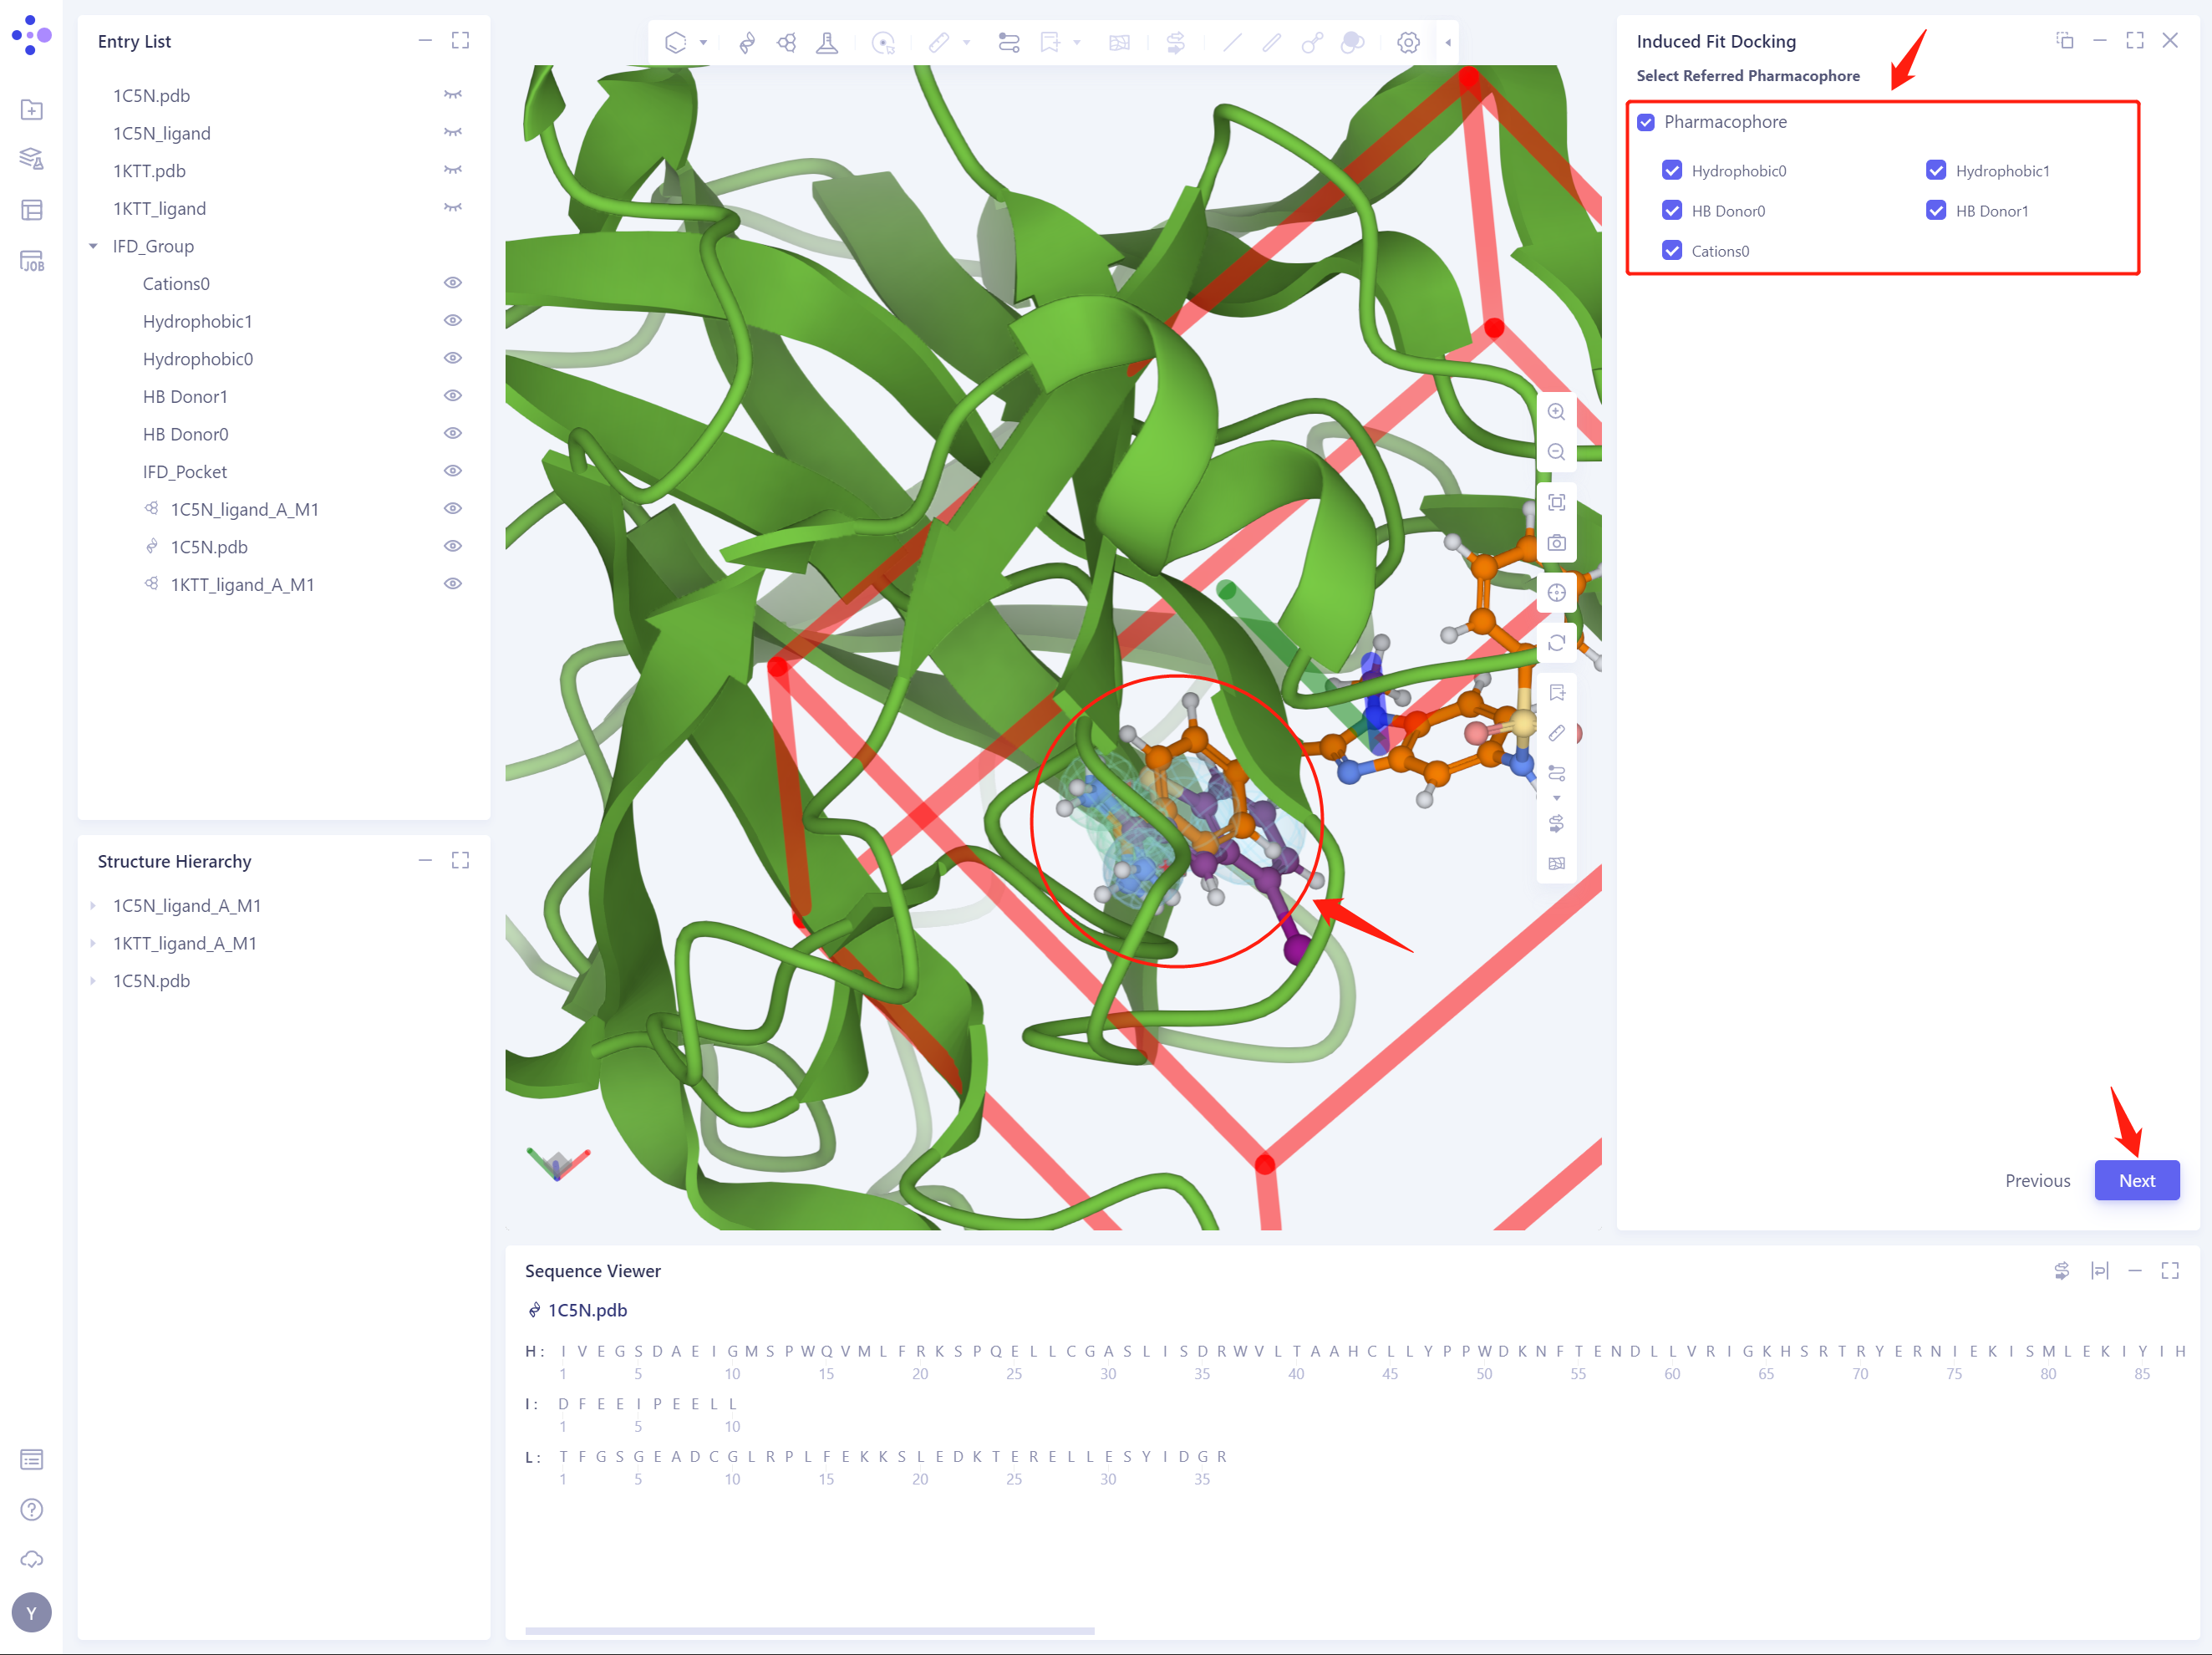Maximize the Entry List panel
Image resolution: width=2212 pixels, height=1655 pixels.
tap(460, 40)
